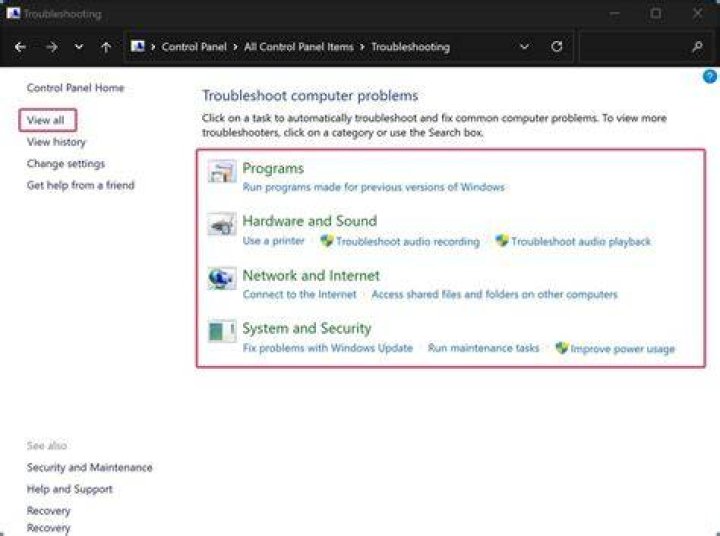Open Security and Maintenance under See also

point(90,468)
